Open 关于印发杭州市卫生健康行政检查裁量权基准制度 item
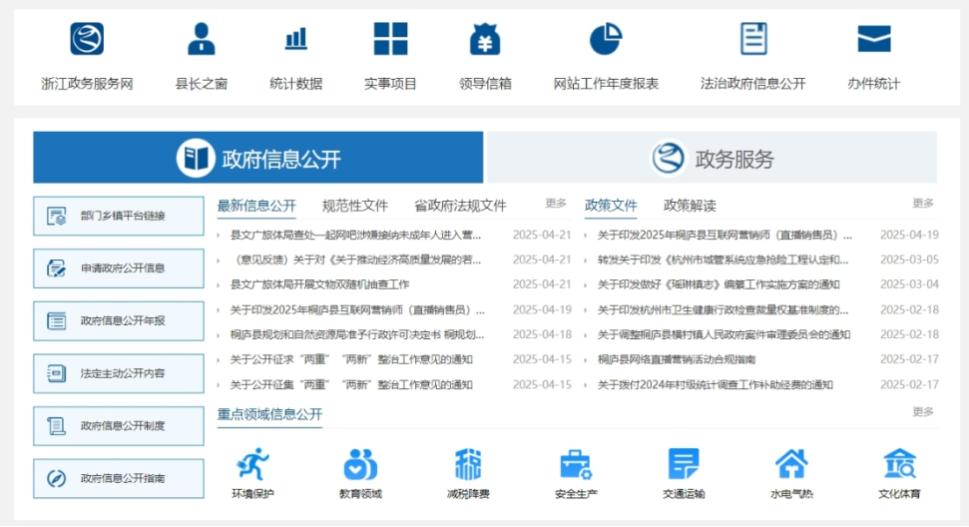 tap(722, 310)
